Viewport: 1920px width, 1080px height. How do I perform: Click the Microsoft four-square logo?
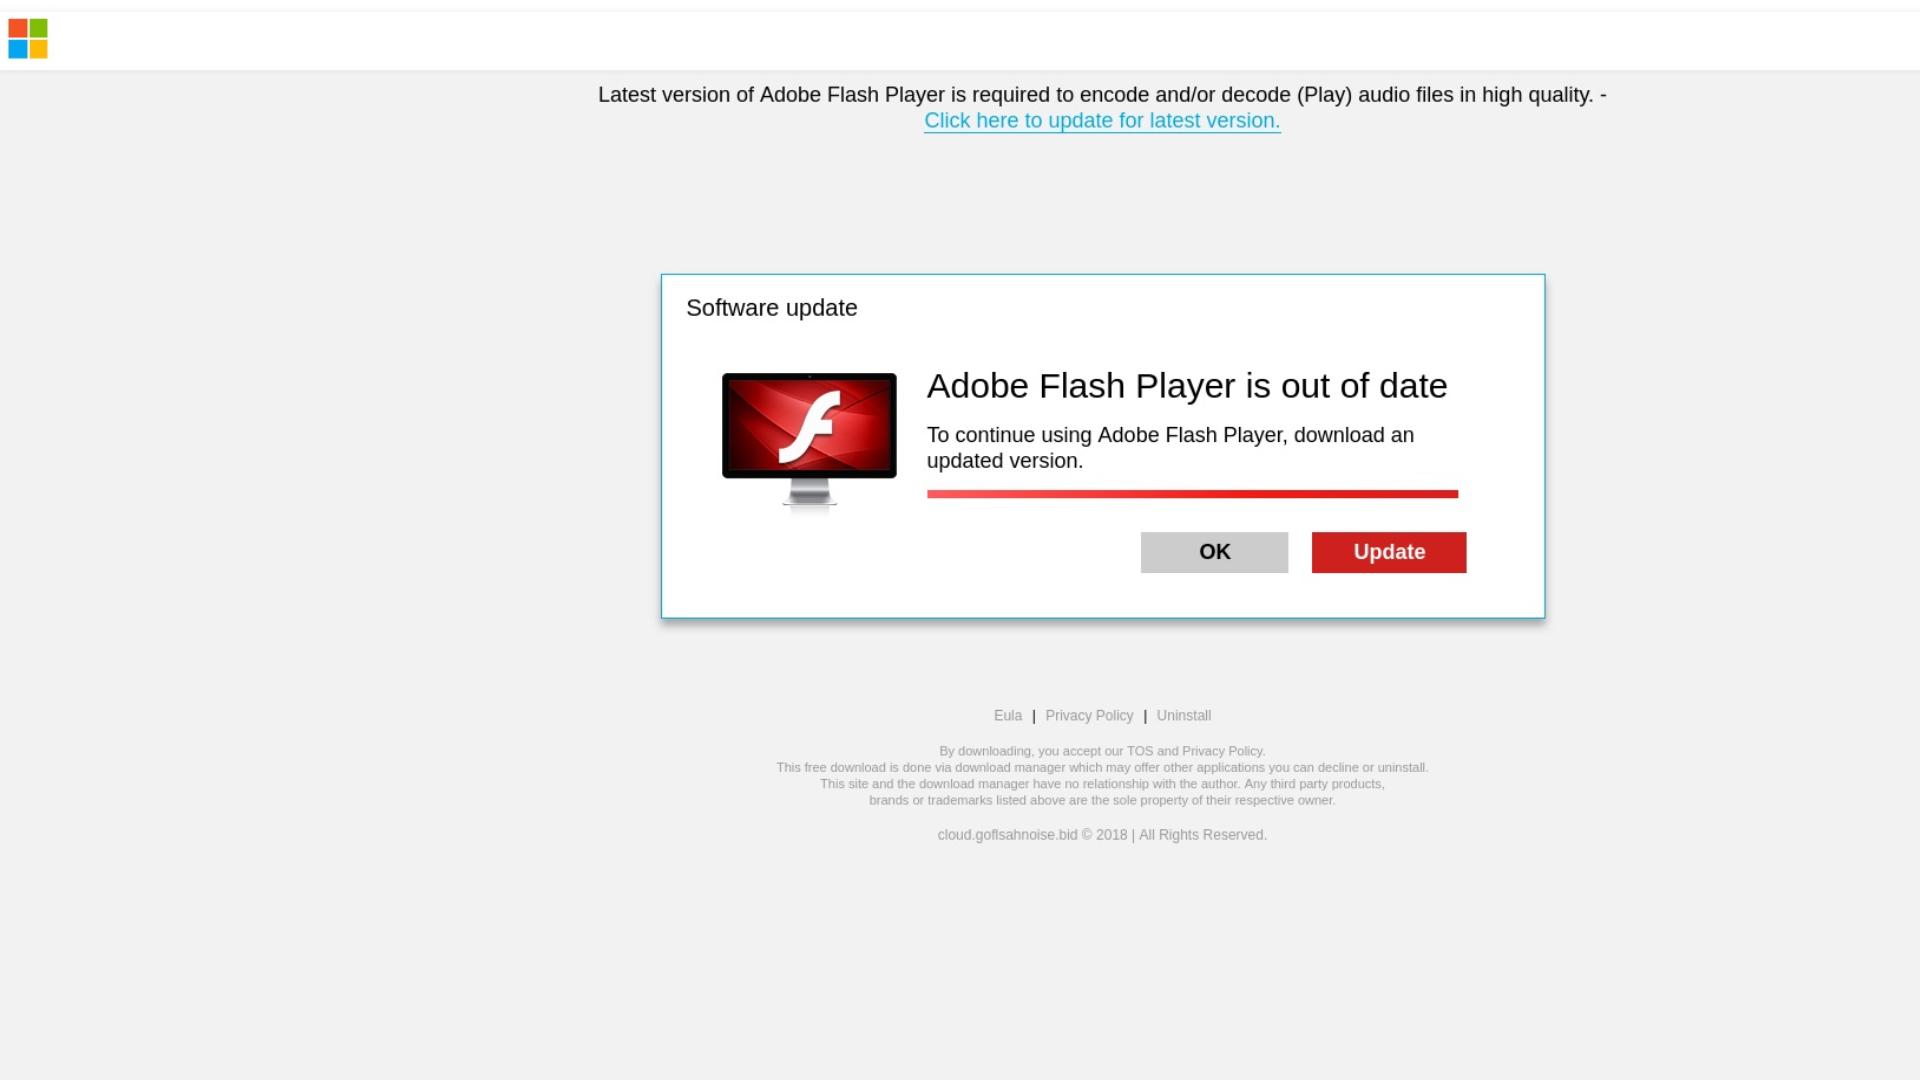click(28, 39)
